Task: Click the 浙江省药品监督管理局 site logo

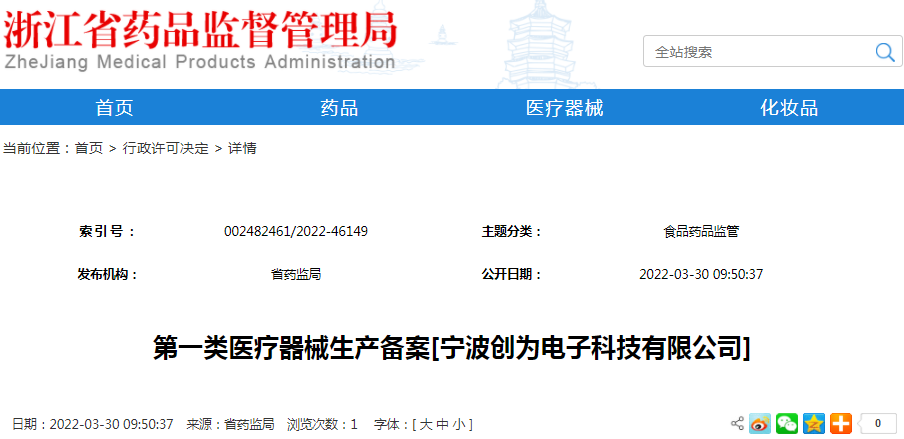Action: coord(200,40)
